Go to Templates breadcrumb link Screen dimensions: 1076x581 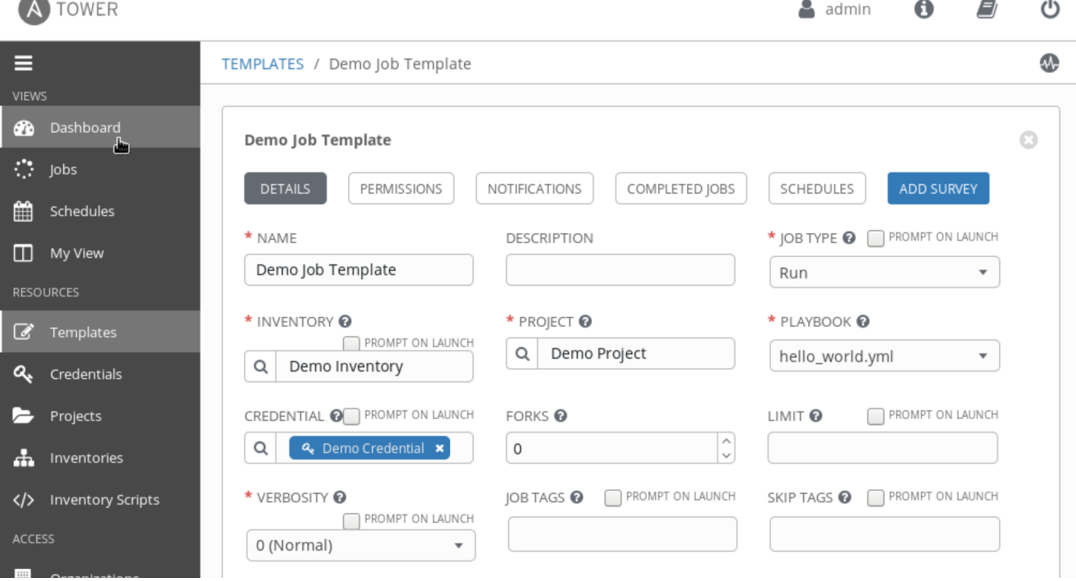262,64
